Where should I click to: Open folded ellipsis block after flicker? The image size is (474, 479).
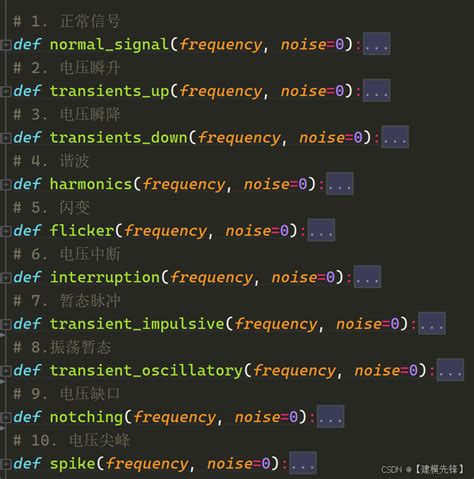321,230
